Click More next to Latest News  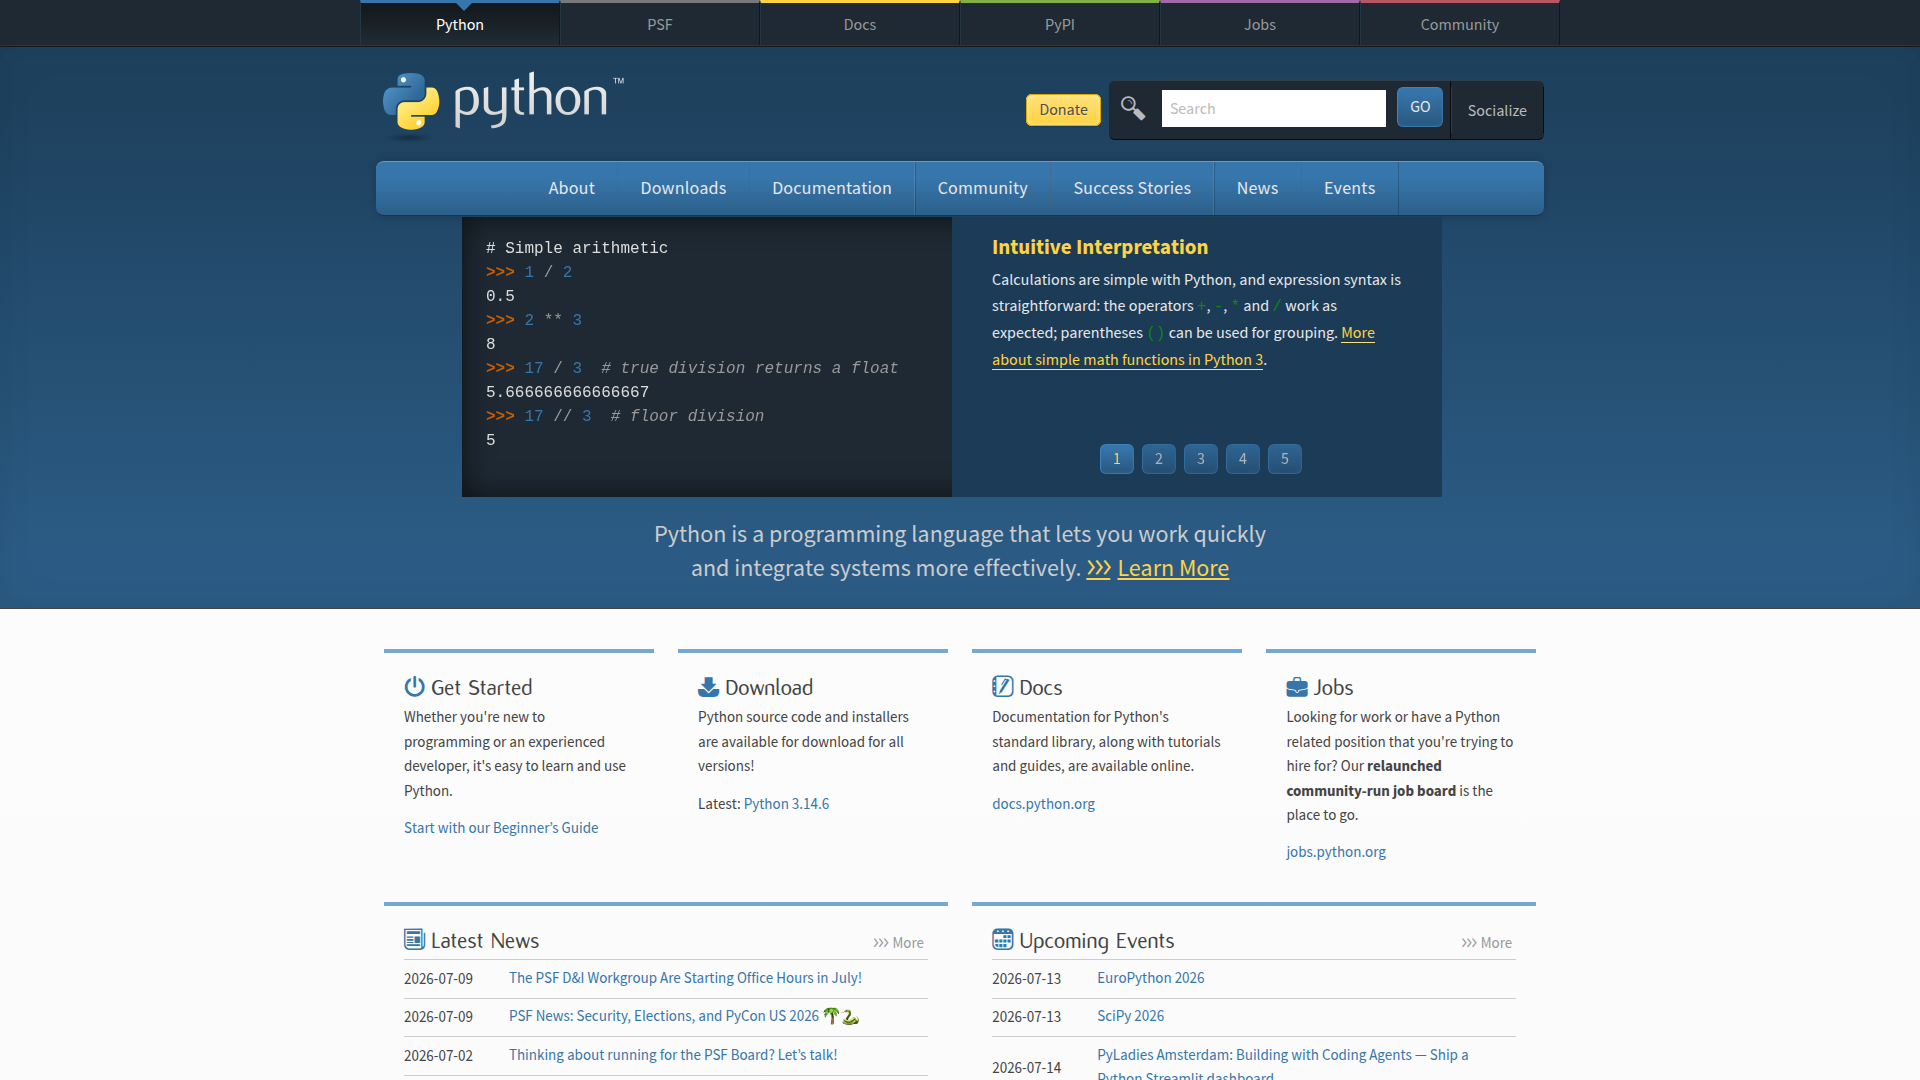[x=898, y=943]
